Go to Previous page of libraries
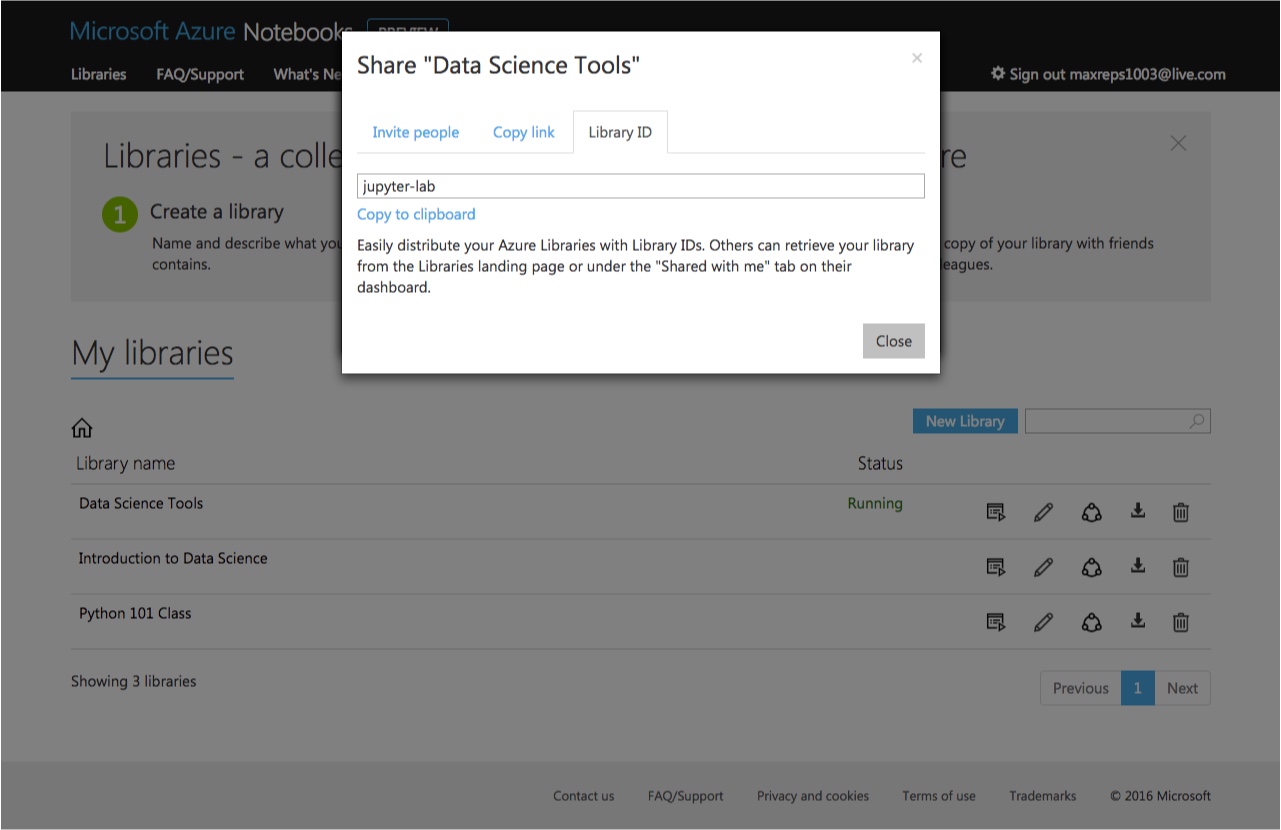 1081,688
